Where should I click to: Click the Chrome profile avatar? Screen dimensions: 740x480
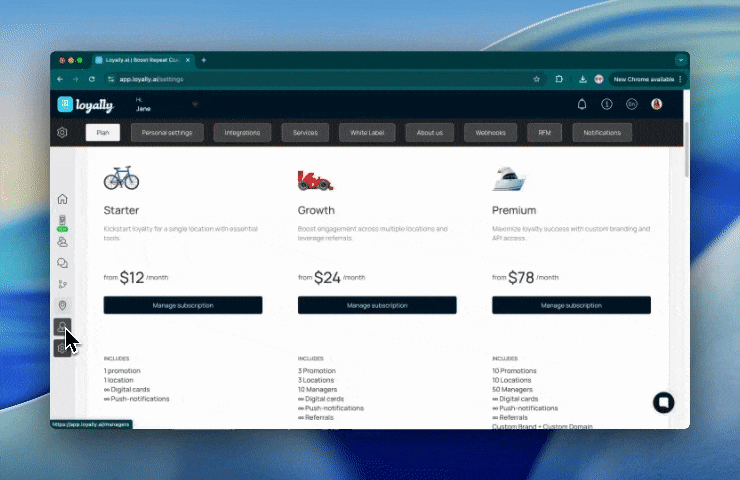(599, 79)
